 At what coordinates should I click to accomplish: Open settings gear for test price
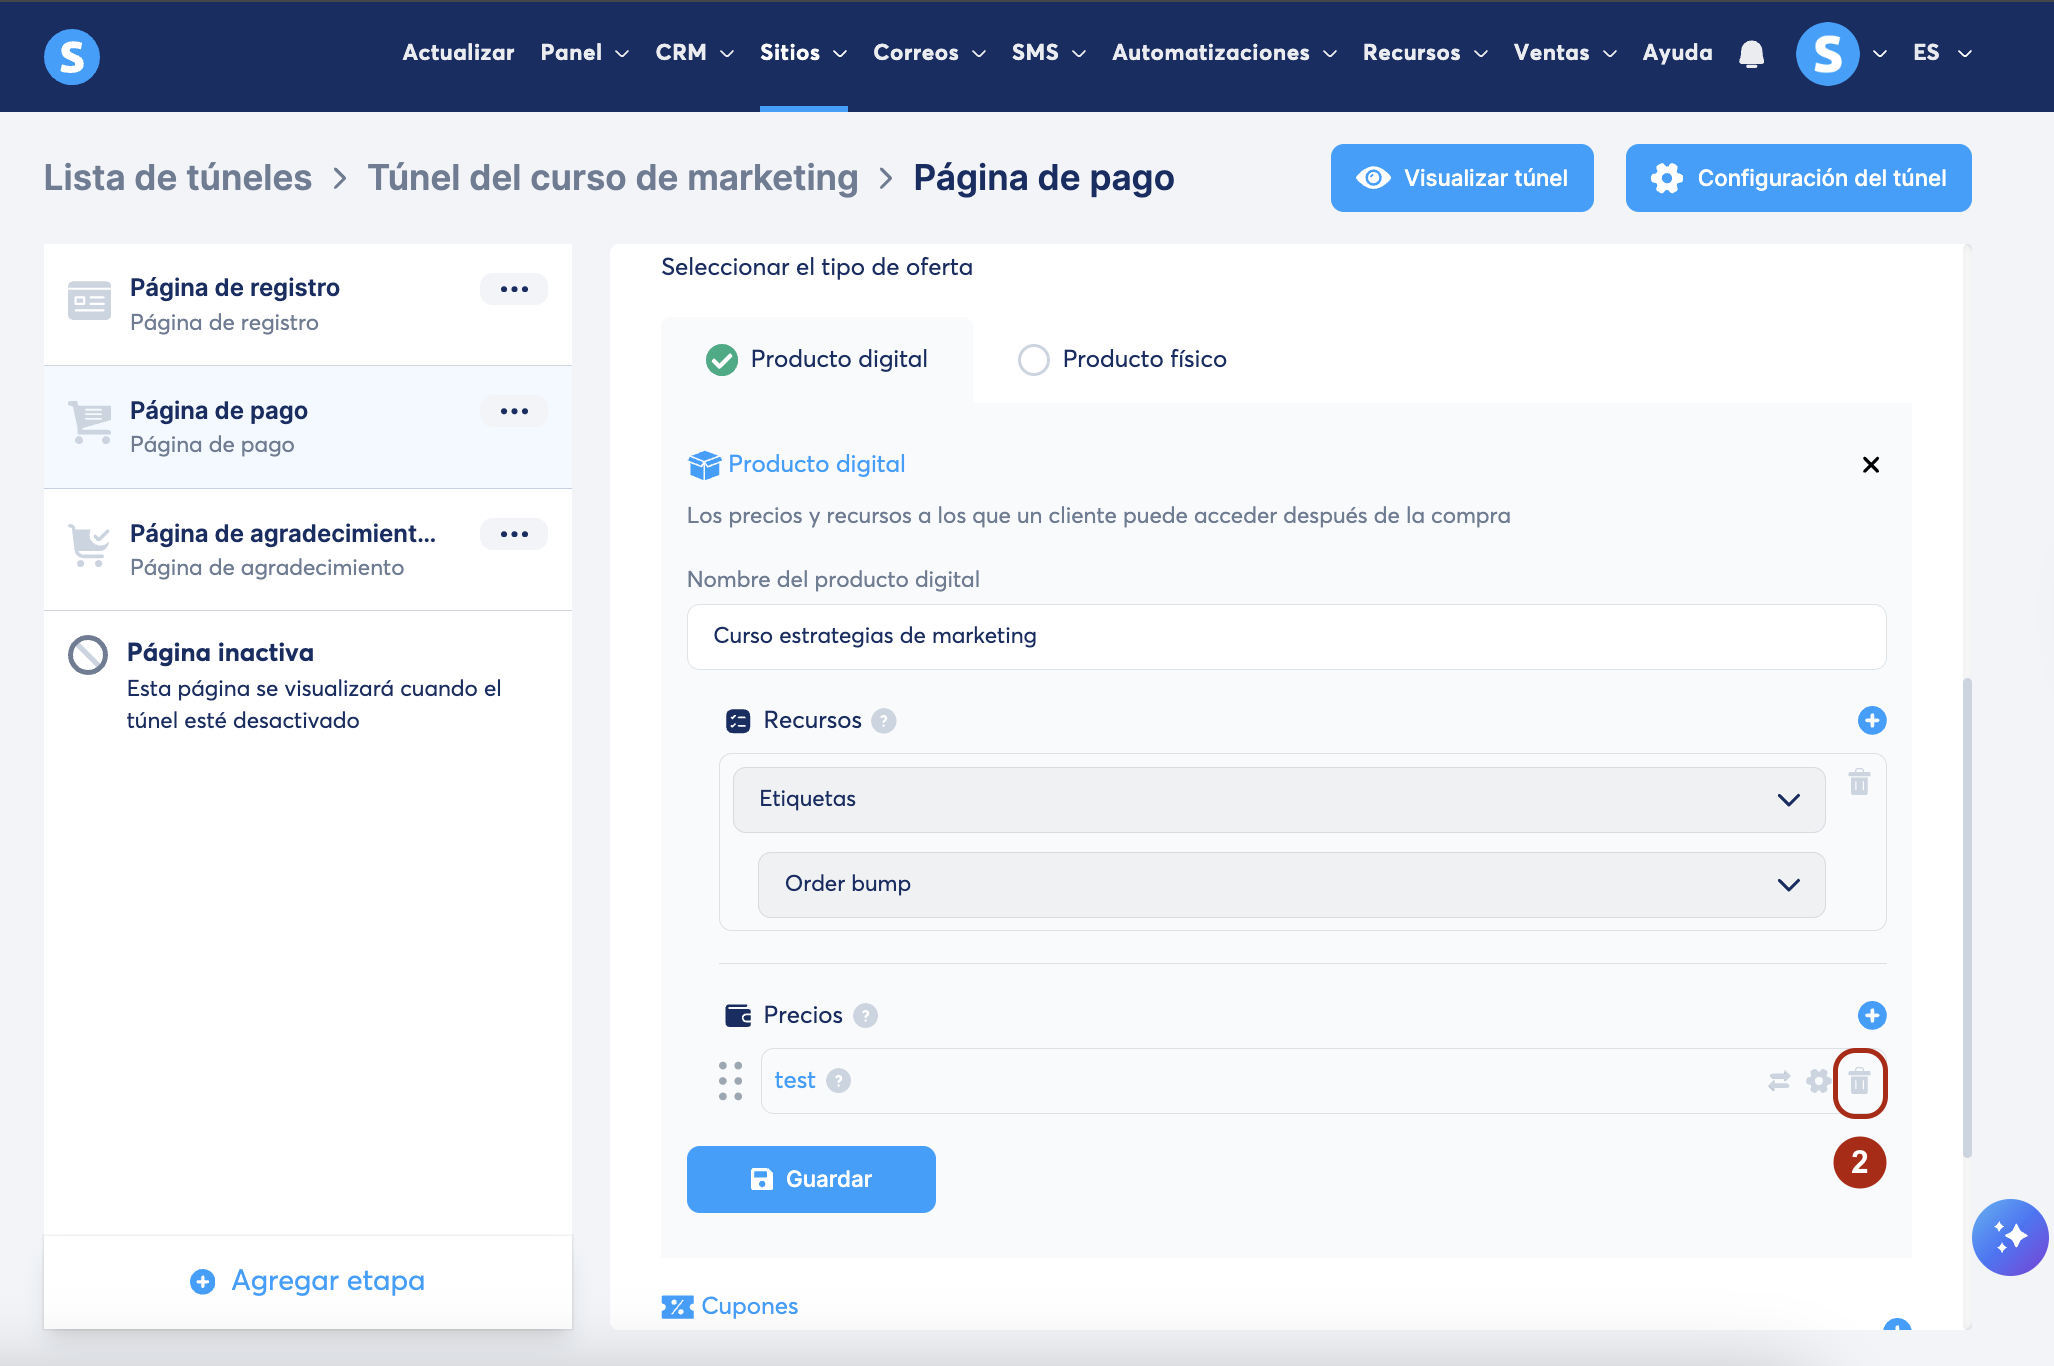pos(1818,1081)
